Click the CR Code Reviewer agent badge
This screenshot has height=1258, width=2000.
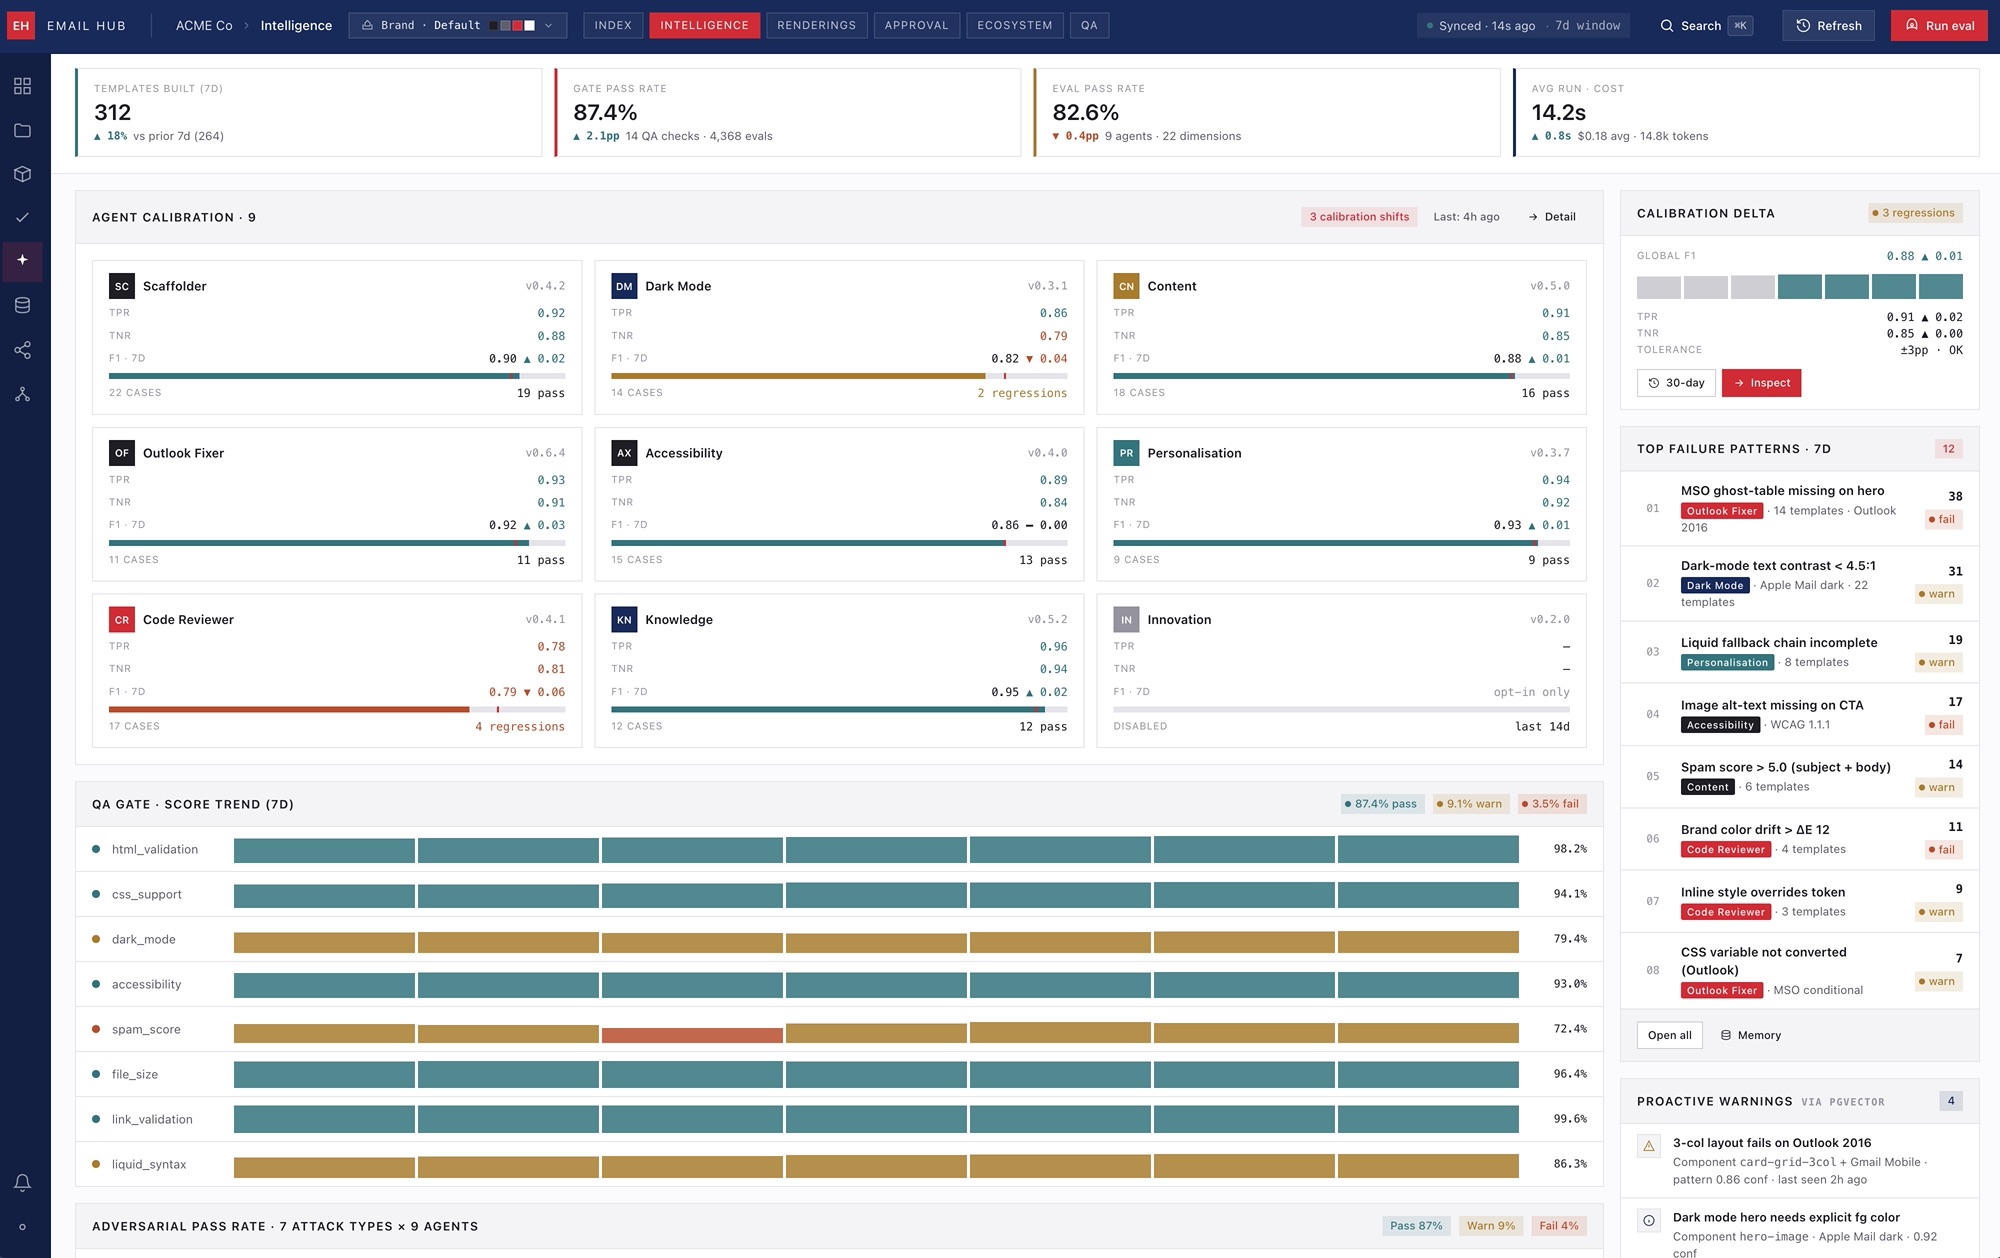pyautogui.click(x=121, y=620)
